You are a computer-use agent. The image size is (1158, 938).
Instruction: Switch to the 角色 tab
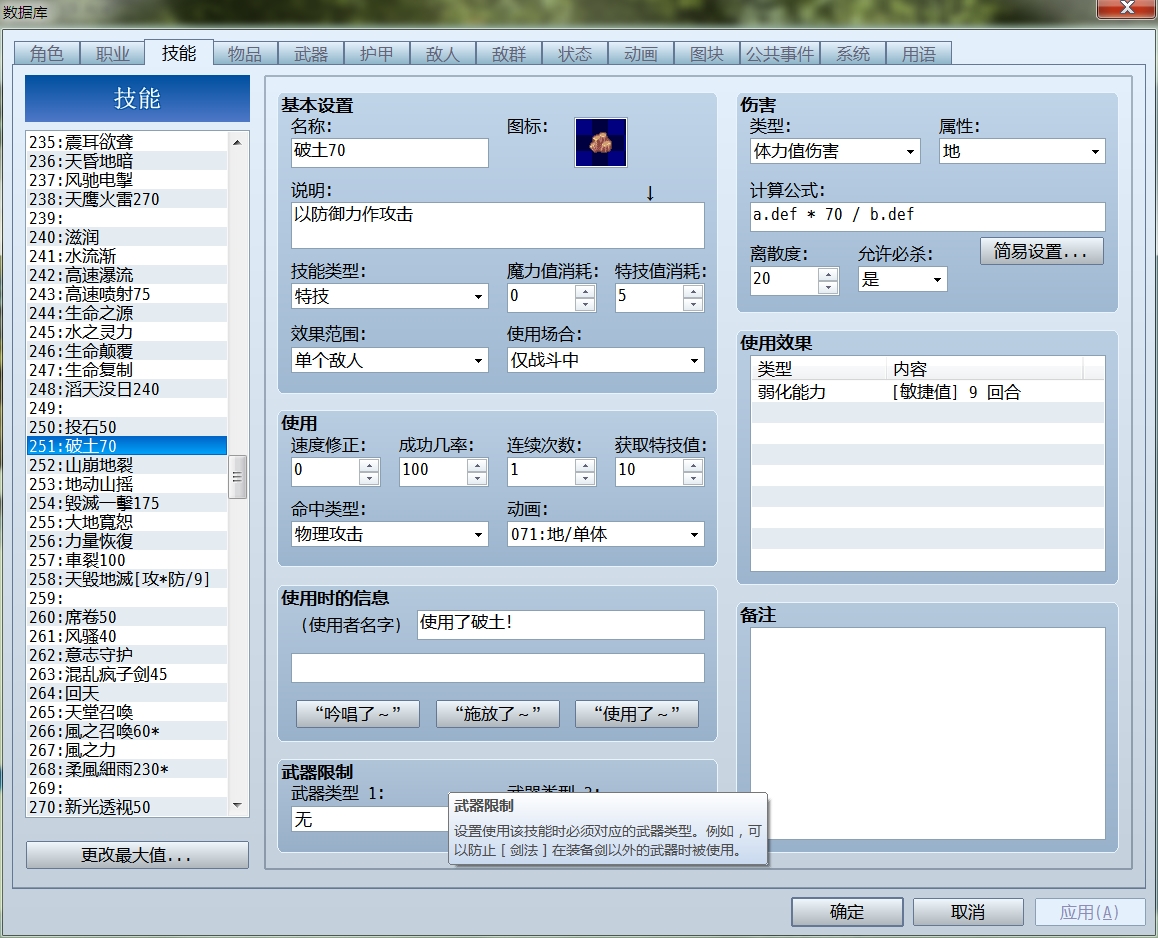[x=47, y=54]
